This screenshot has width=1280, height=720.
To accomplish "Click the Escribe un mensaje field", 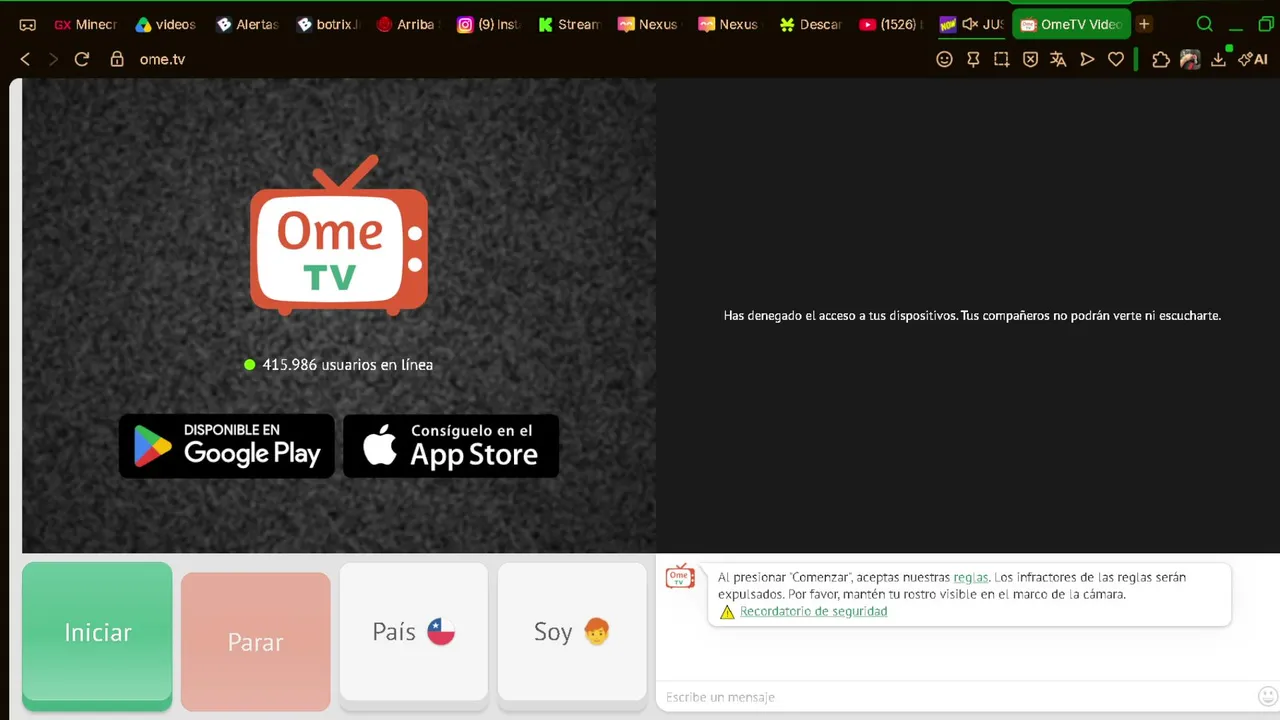I will click(955, 697).
